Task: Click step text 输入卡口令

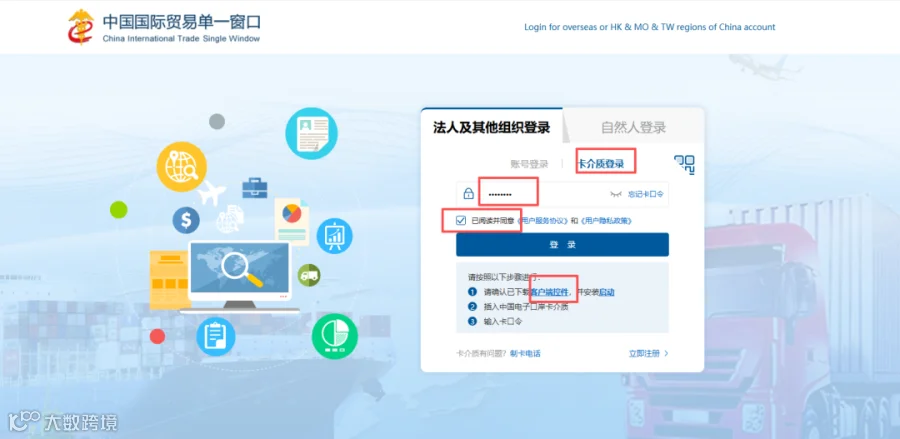Action: coord(503,322)
